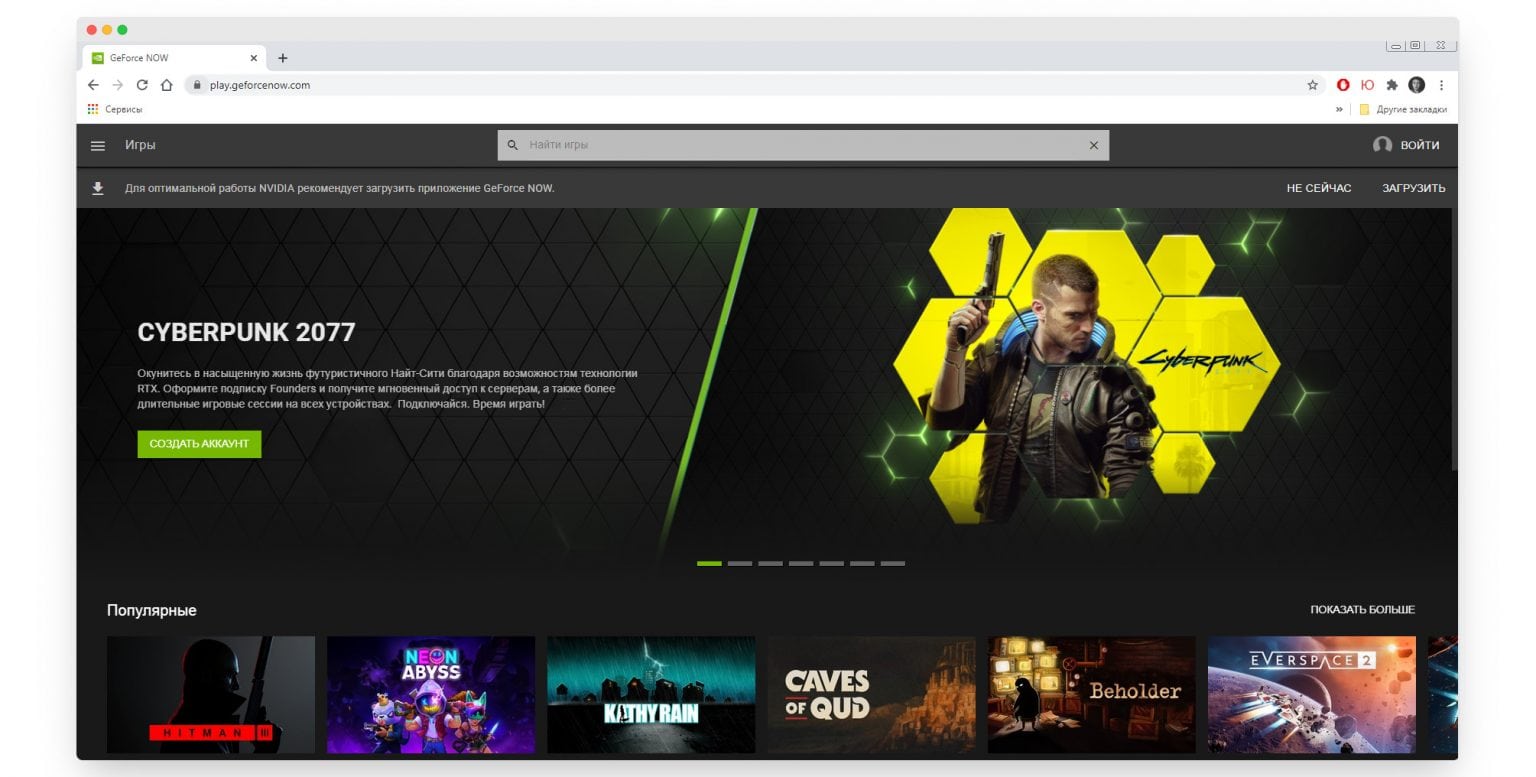
Task: Click the СОЗДАТЬ АККАУНТ button
Action: pyautogui.click(x=199, y=444)
